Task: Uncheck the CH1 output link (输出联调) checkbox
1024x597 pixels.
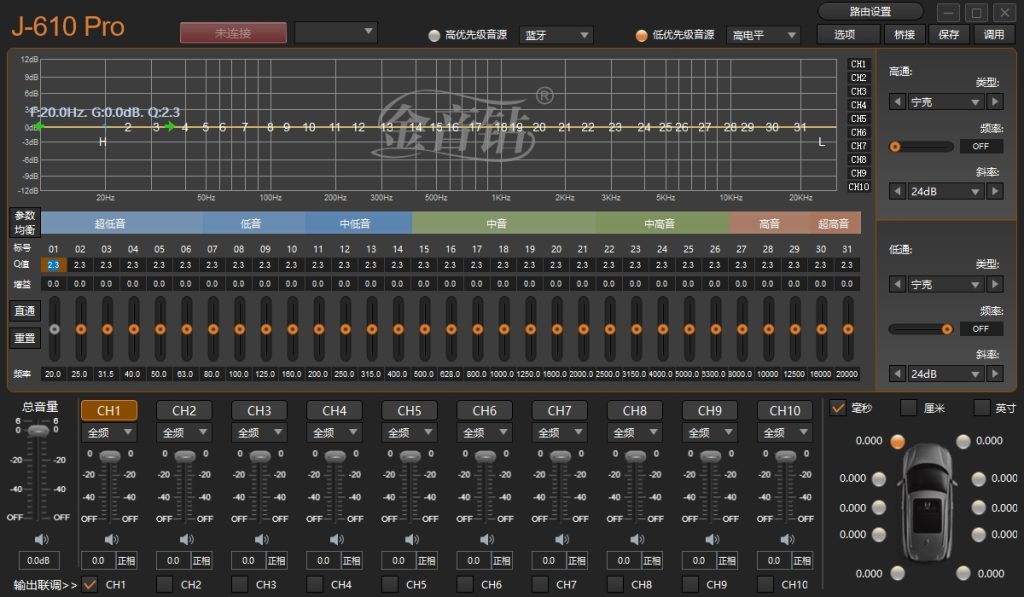Action: (90, 584)
